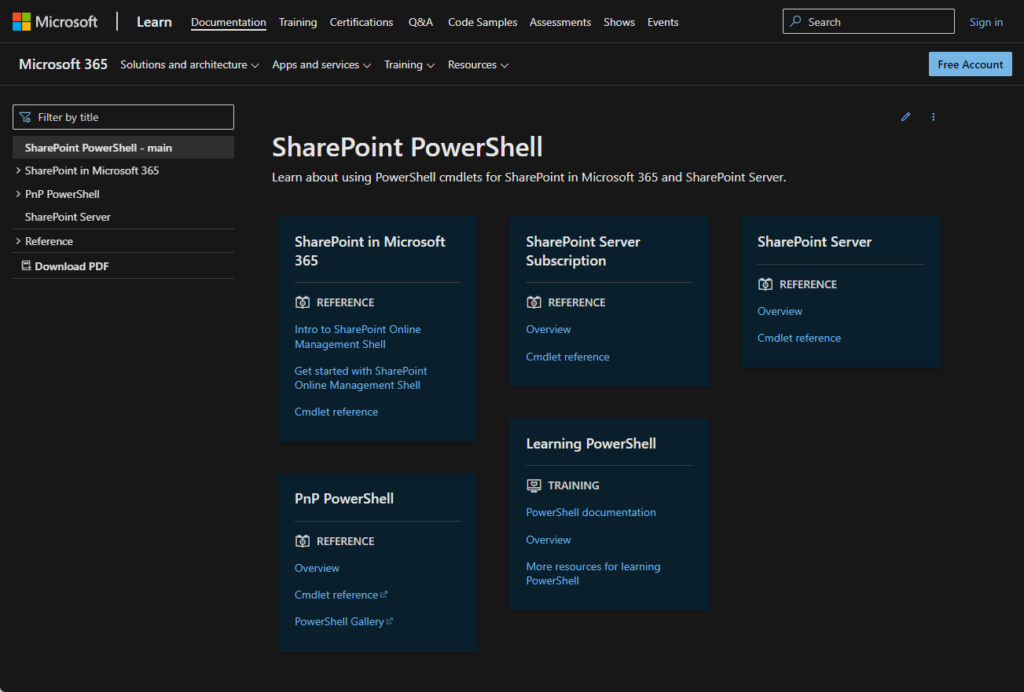Click the Download PDF document icon
The width and height of the screenshot is (1024, 692).
pos(26,266)
